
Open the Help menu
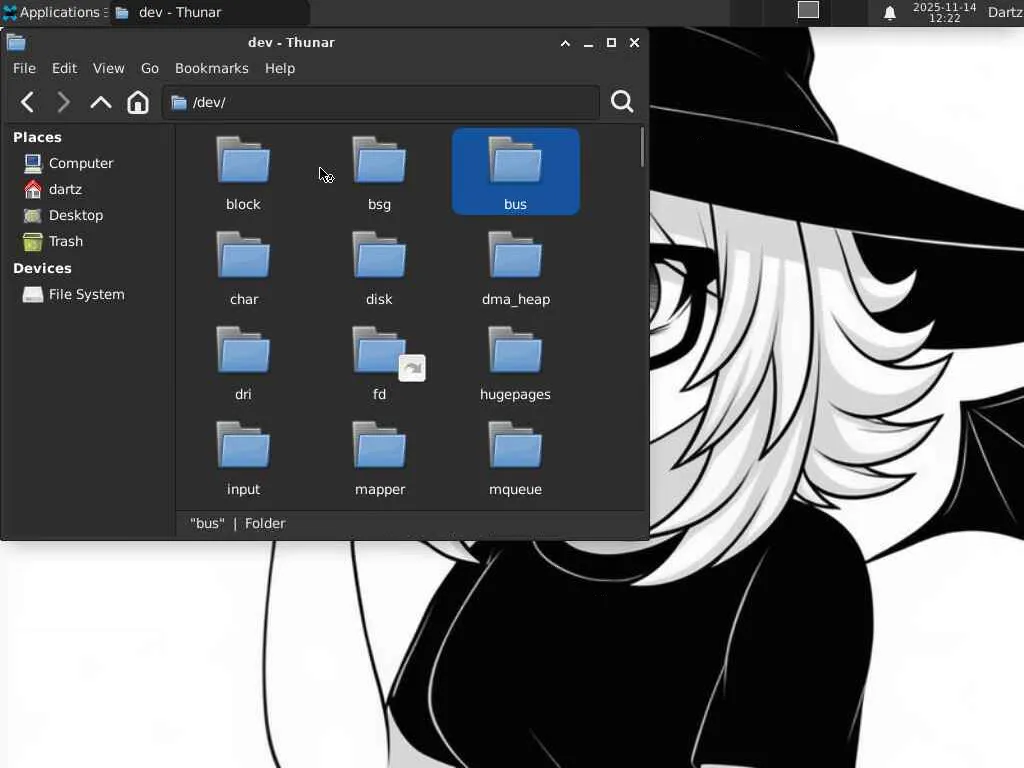(280, 69)
